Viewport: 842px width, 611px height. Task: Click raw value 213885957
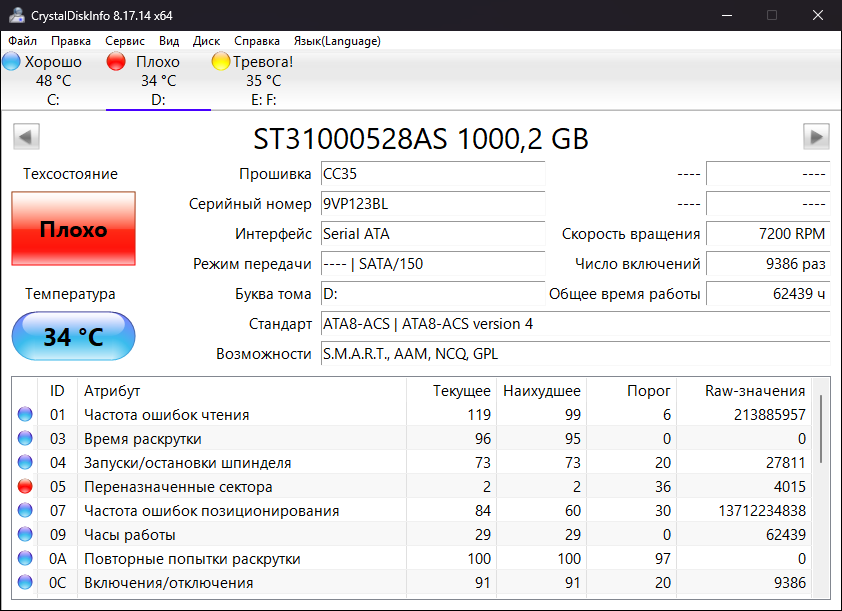770,414
